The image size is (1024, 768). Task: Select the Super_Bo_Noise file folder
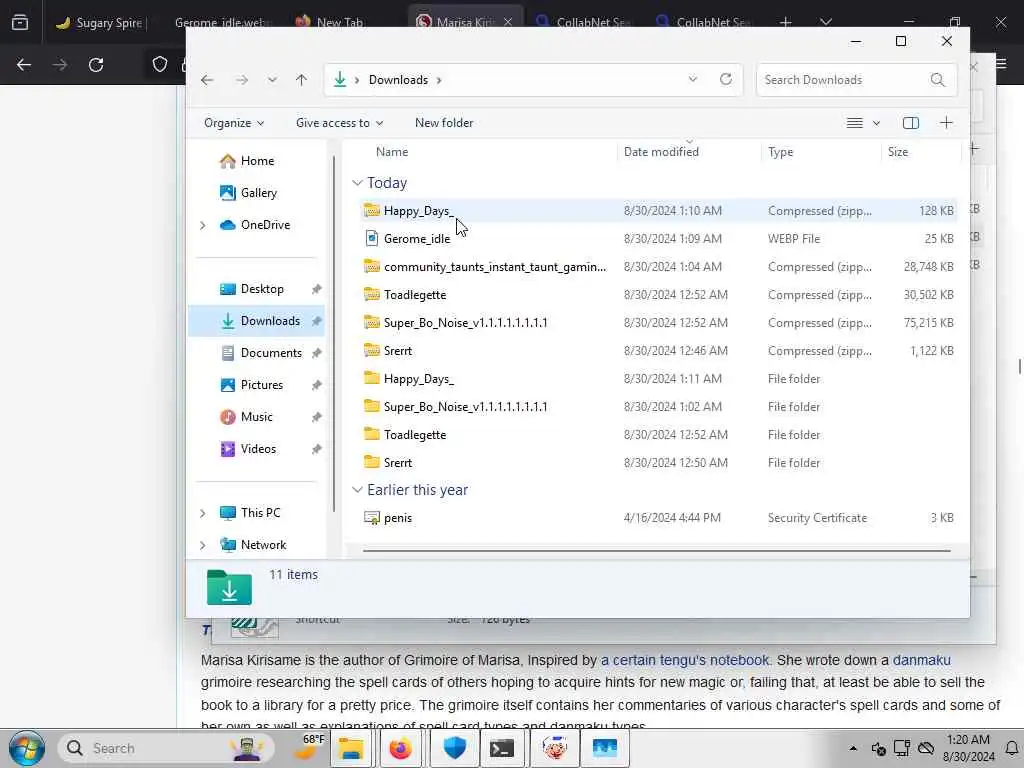click(658, 407)
